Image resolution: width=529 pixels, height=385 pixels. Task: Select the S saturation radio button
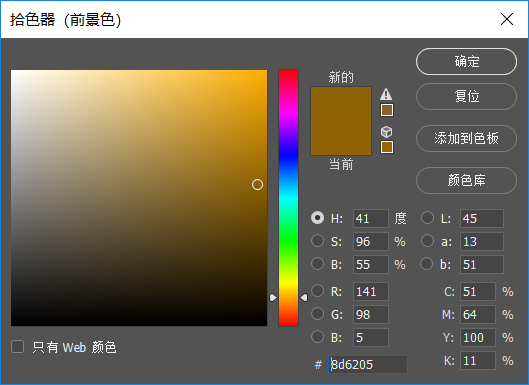317,241
